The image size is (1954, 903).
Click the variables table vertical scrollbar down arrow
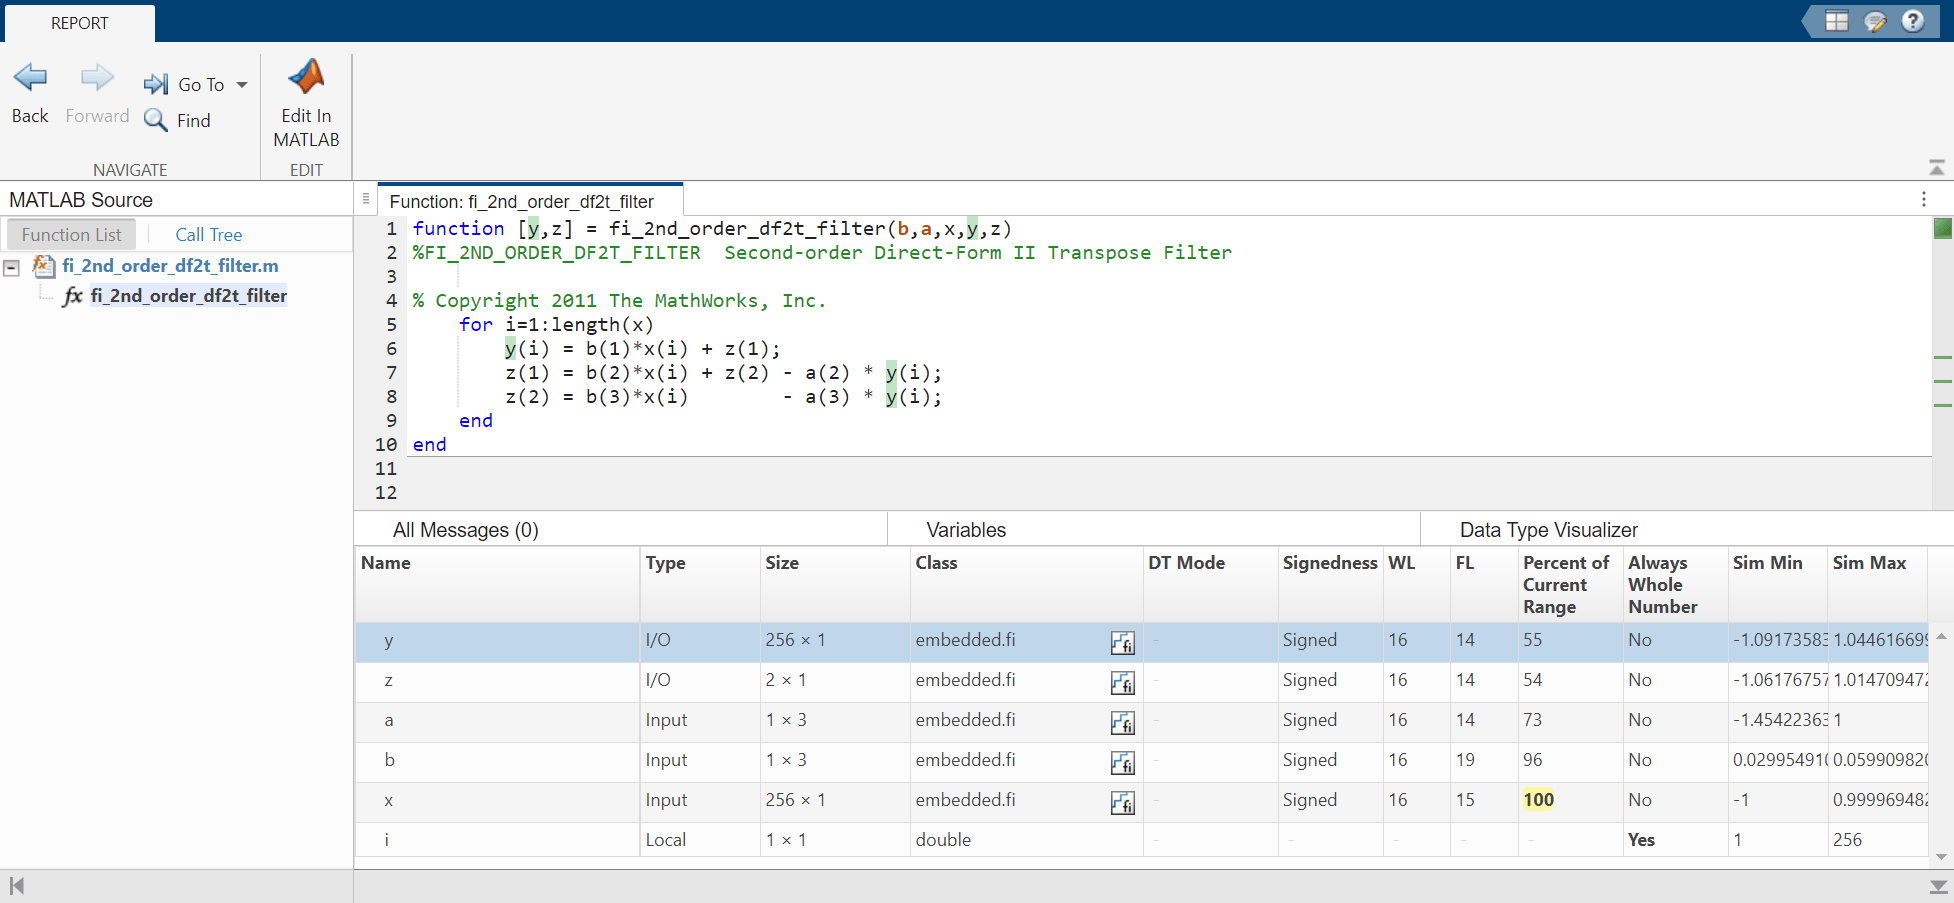click(x=1941, y=857)
